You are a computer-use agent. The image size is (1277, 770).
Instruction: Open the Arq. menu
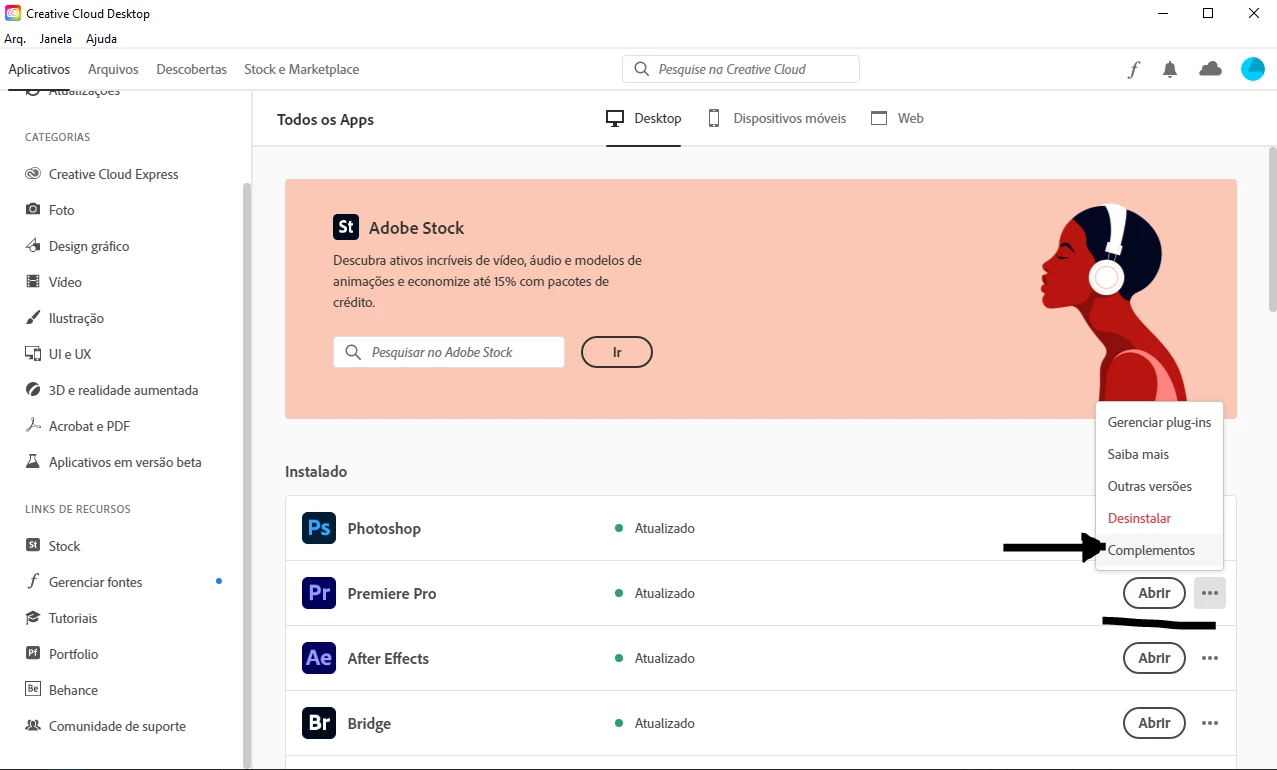coord(15,39)
